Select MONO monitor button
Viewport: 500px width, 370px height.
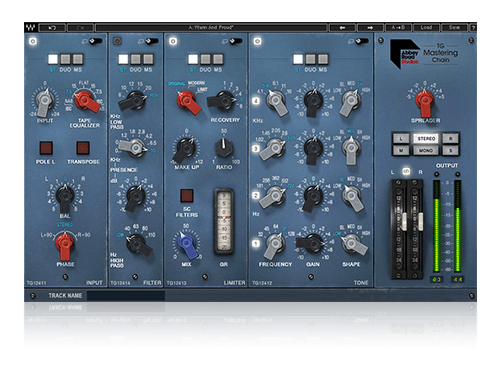click(426, 151)
